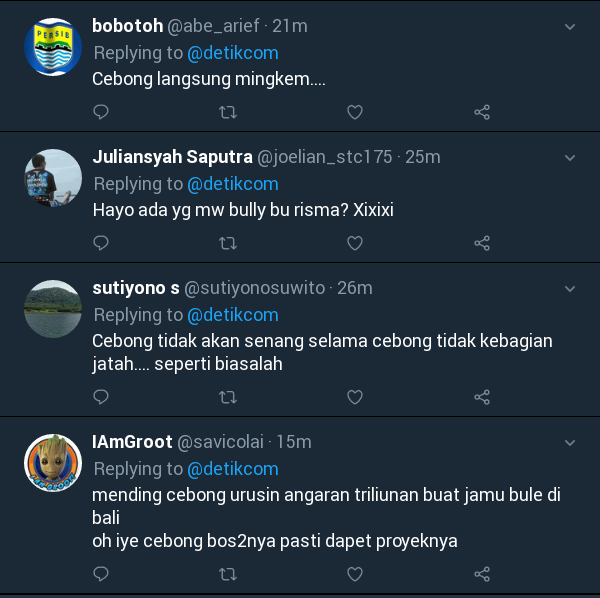This screenshot has height=598, width=600.
Task: Open bobotoh tweet options chevron
Action: pos(570,27)
